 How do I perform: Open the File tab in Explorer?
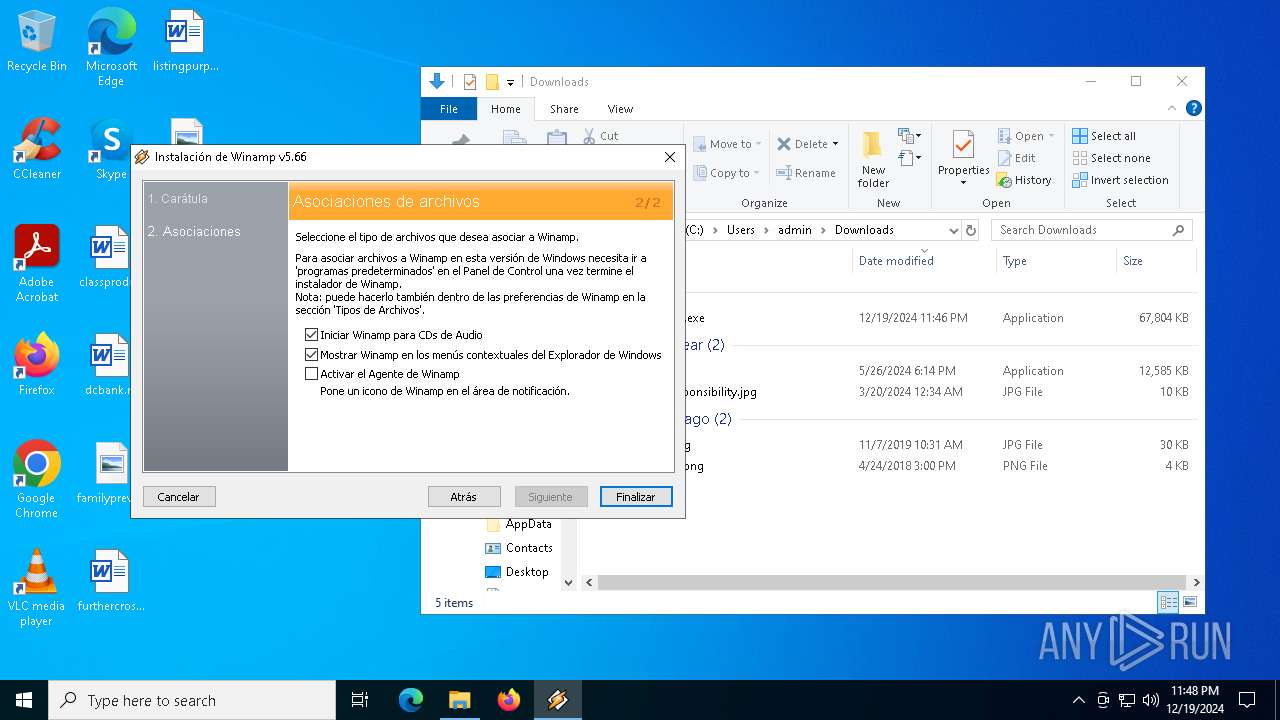pyautogui.click(x=449, y=109)
